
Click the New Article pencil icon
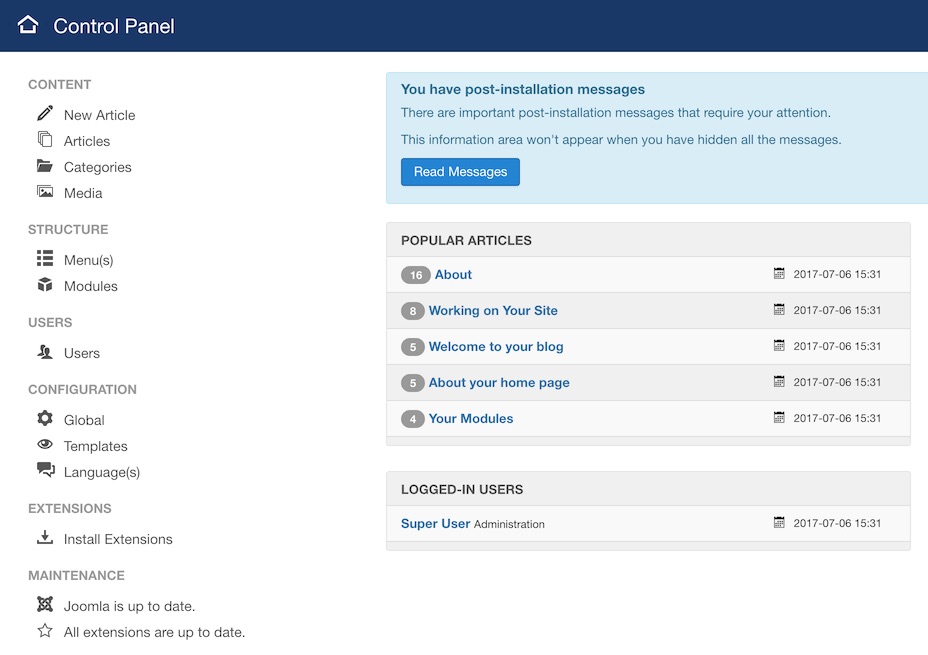pyautogui.click(x=45, y=113)
